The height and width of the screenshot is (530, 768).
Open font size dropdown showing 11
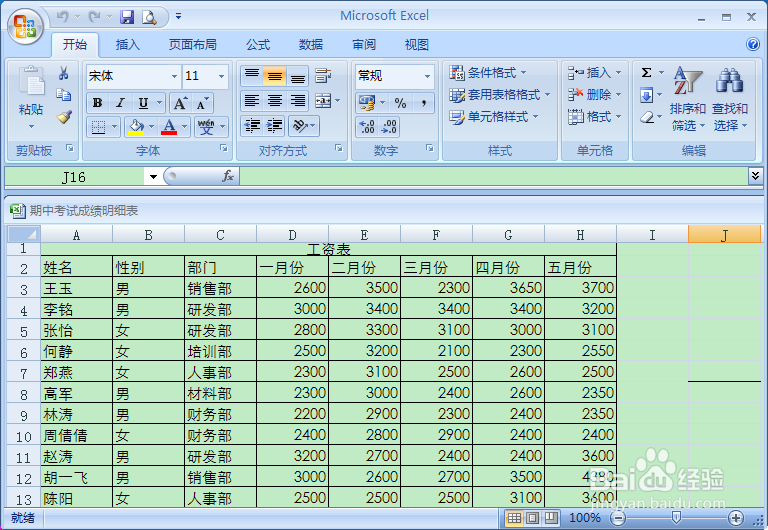pos(221,76)
